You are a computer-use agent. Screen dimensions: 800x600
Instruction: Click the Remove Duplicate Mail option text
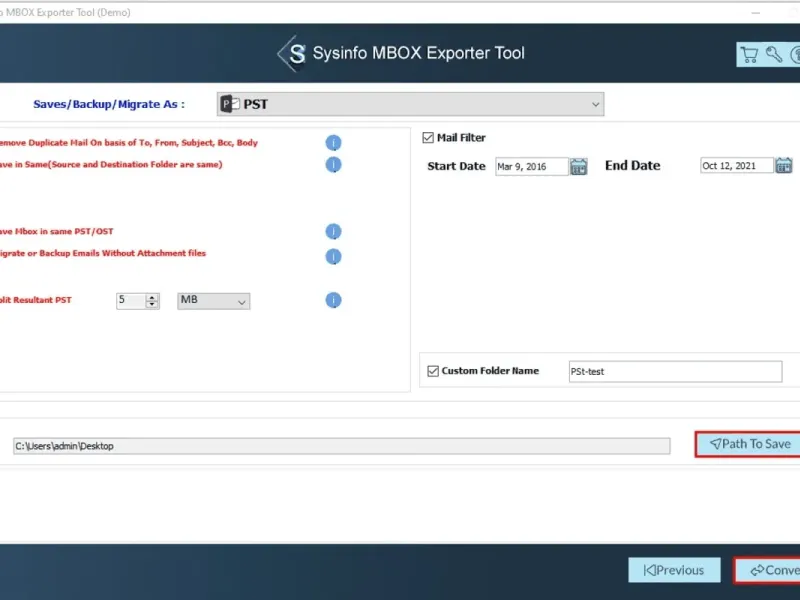click(x=129, y=143)
